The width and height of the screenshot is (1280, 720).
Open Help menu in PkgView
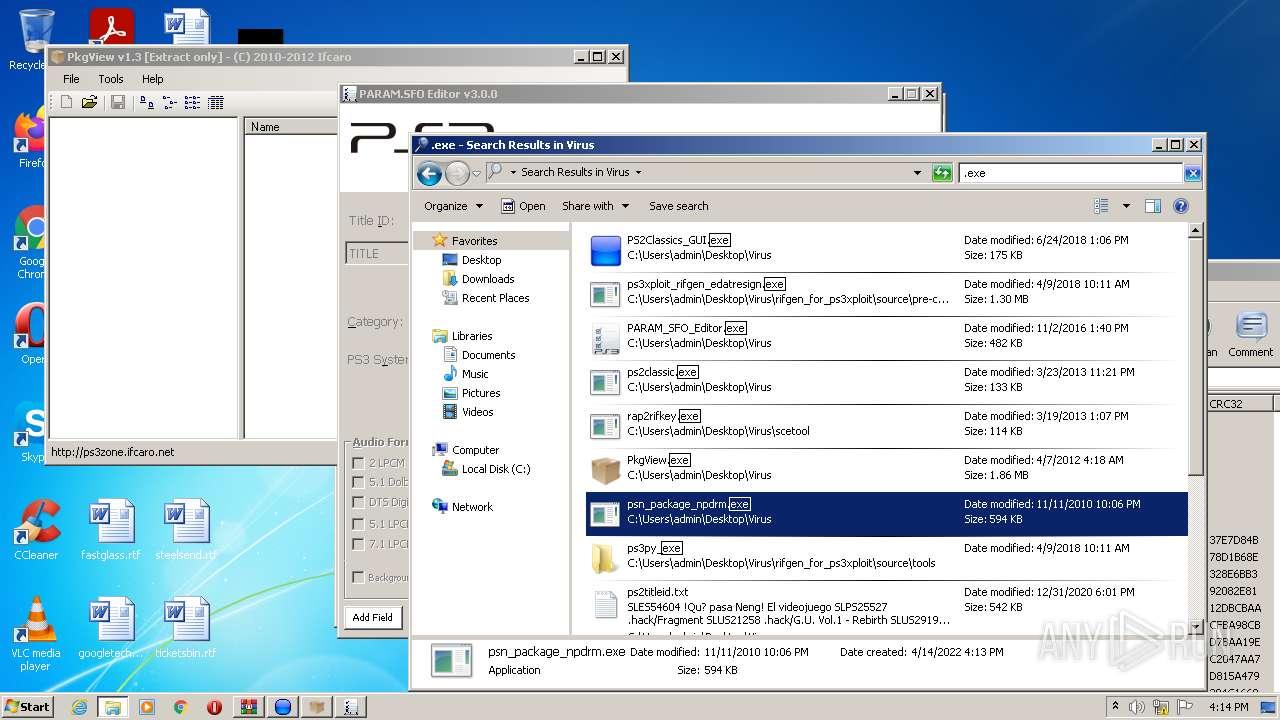pos(152,79)
